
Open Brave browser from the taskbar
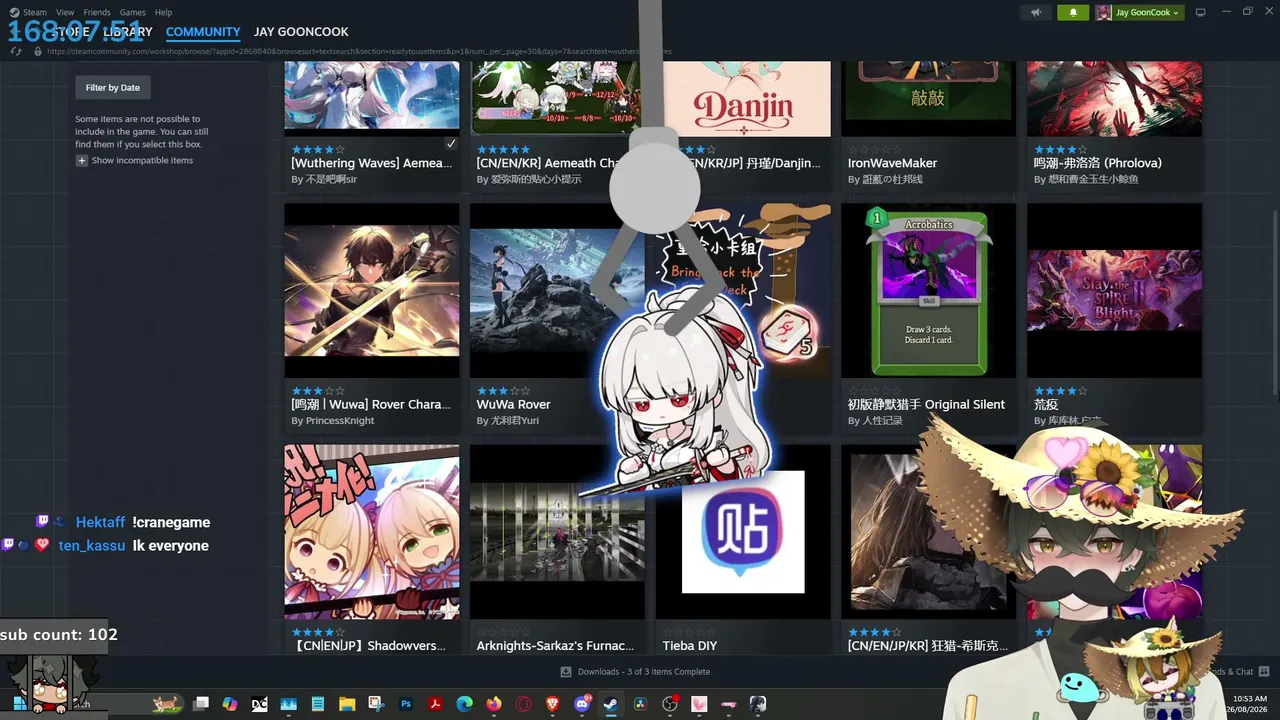(552, 704)
